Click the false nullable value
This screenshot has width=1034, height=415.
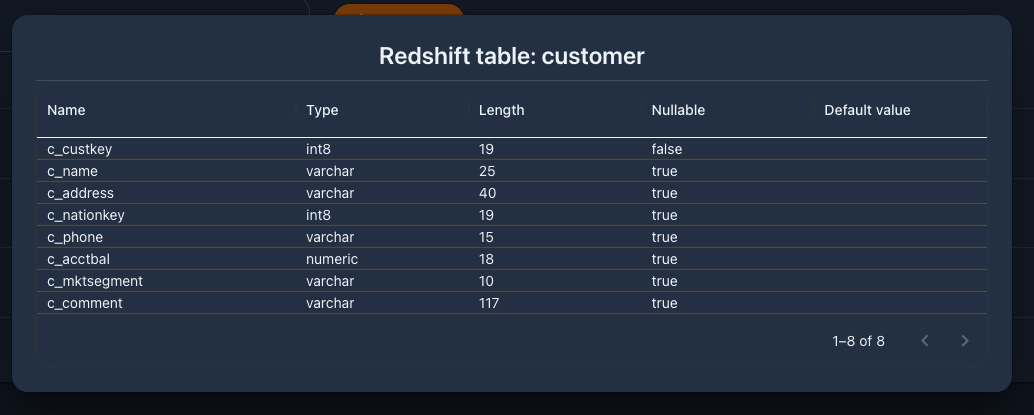point(667,149)
